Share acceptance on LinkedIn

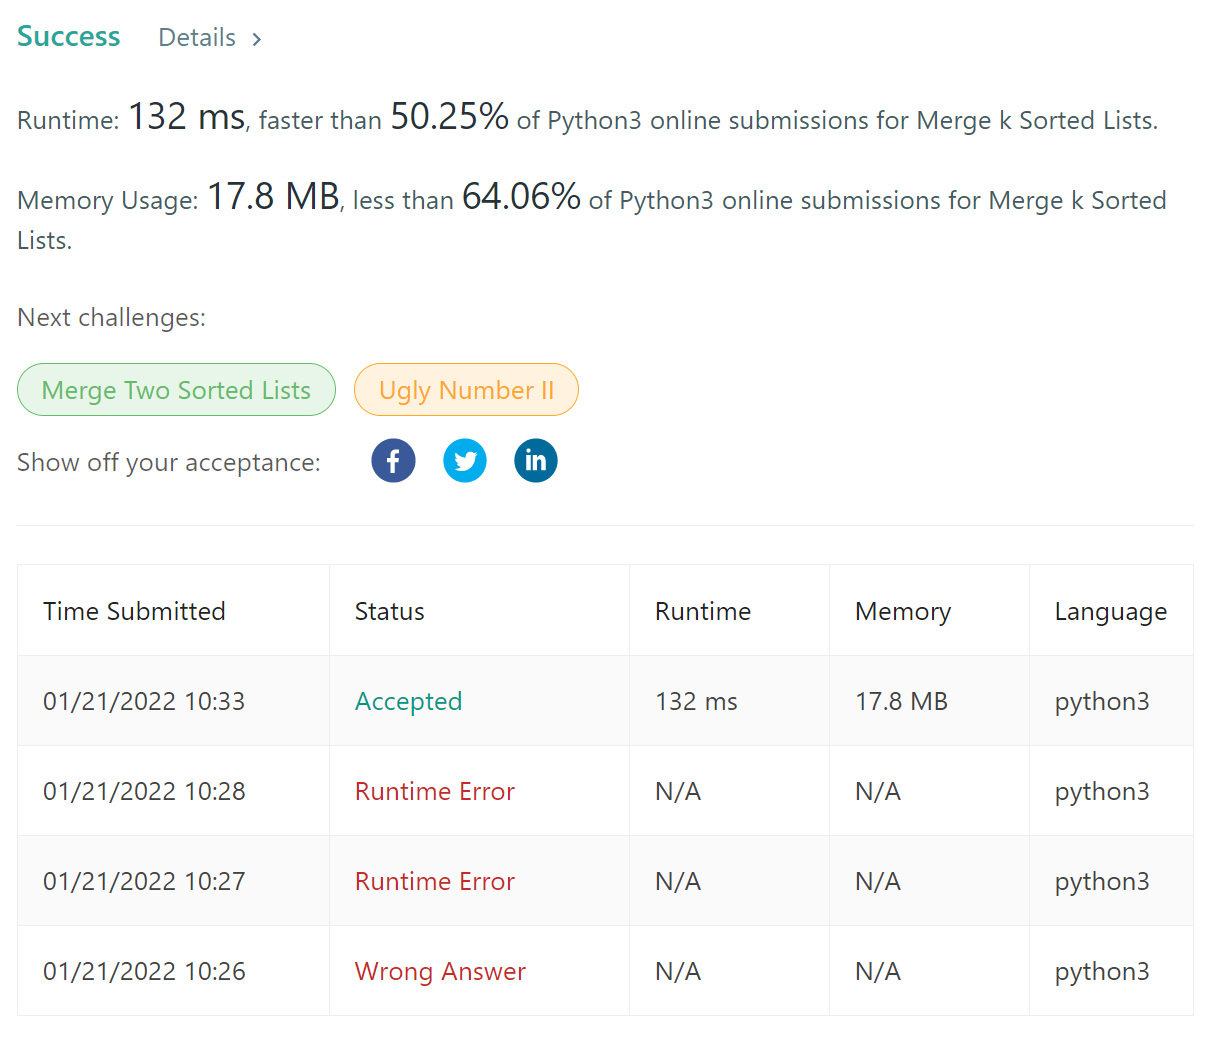pos(536,461)
